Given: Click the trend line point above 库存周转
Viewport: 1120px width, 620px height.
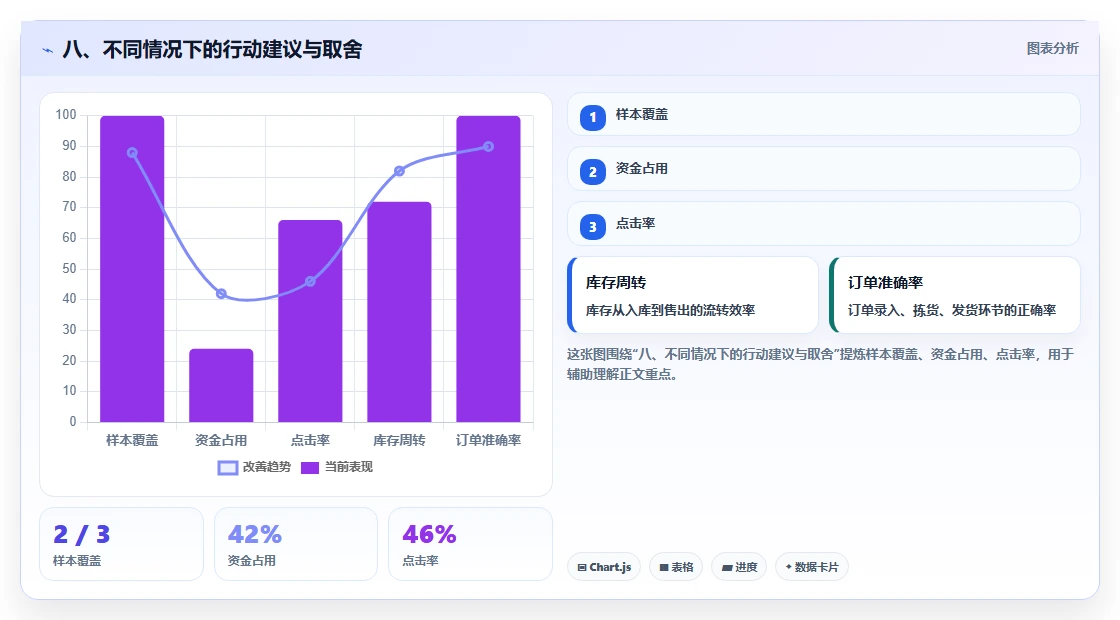Looking at the screenshot, I should [x=399, y=171].
